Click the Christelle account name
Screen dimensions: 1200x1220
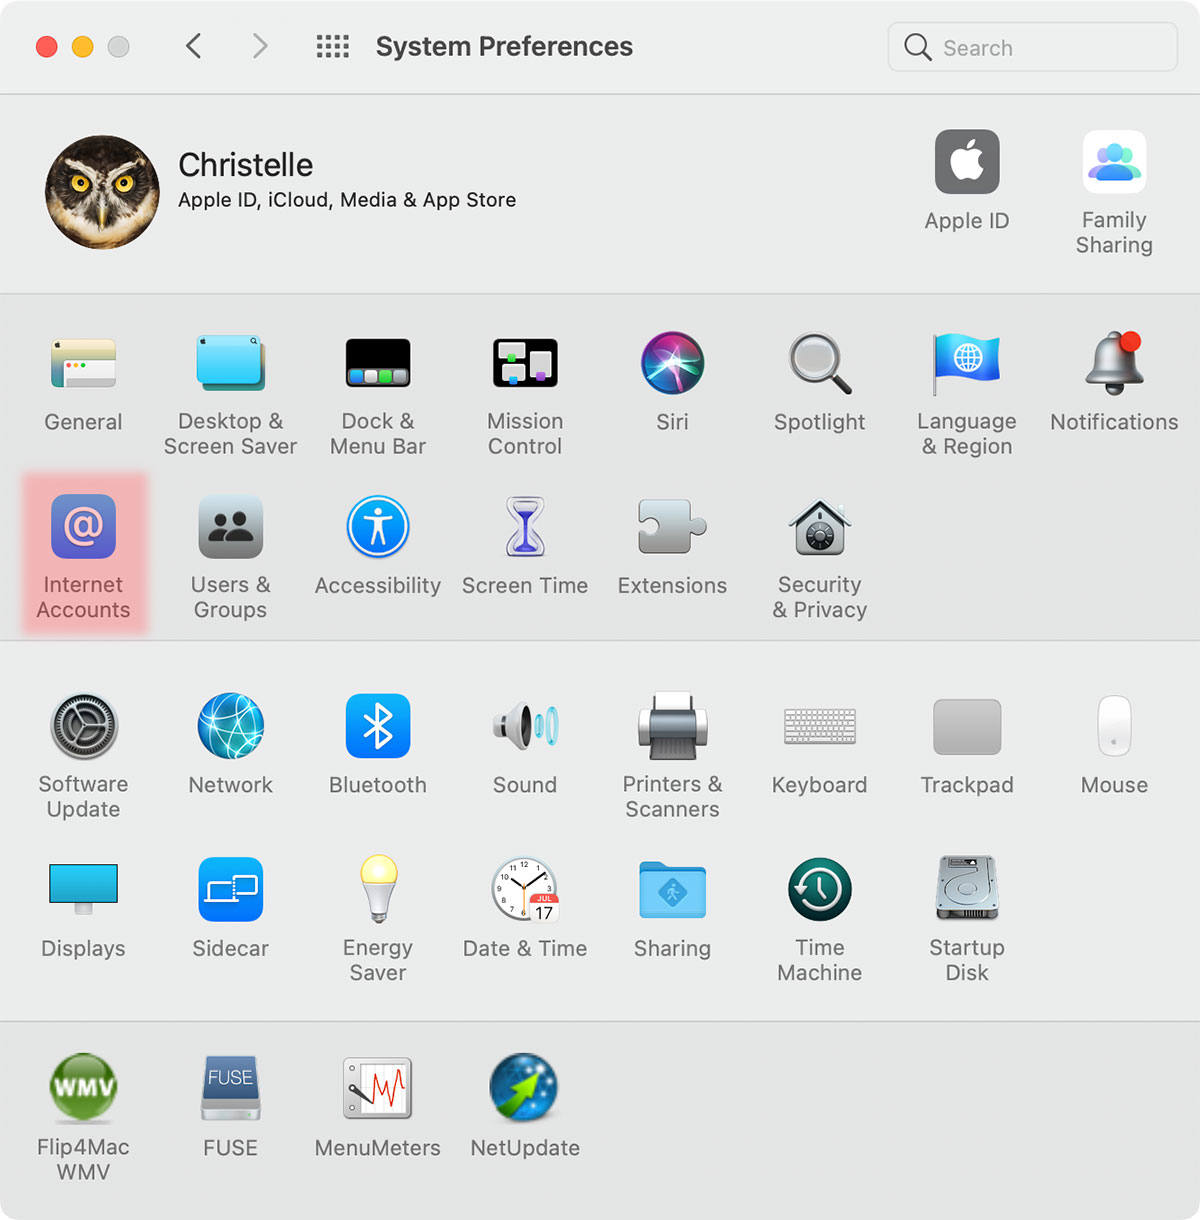[246, 165]
